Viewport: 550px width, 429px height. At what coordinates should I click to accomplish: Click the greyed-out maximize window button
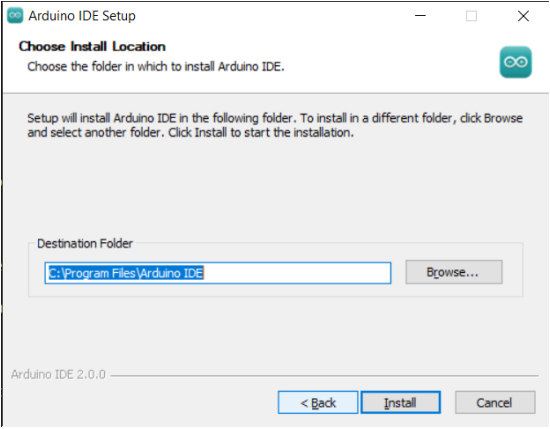pyautogui.click(x=471, y=16)
